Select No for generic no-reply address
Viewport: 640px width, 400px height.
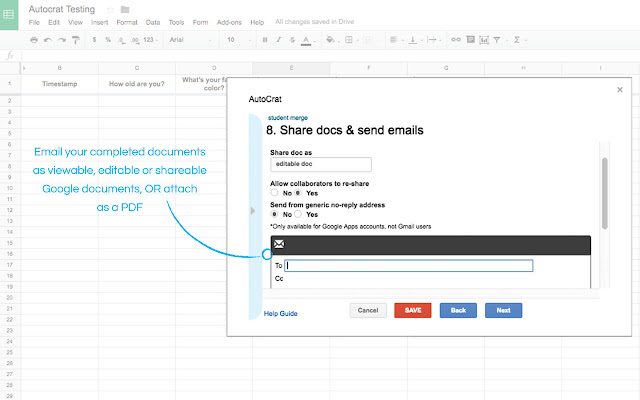pyautogui.click(x=274, y=214)
